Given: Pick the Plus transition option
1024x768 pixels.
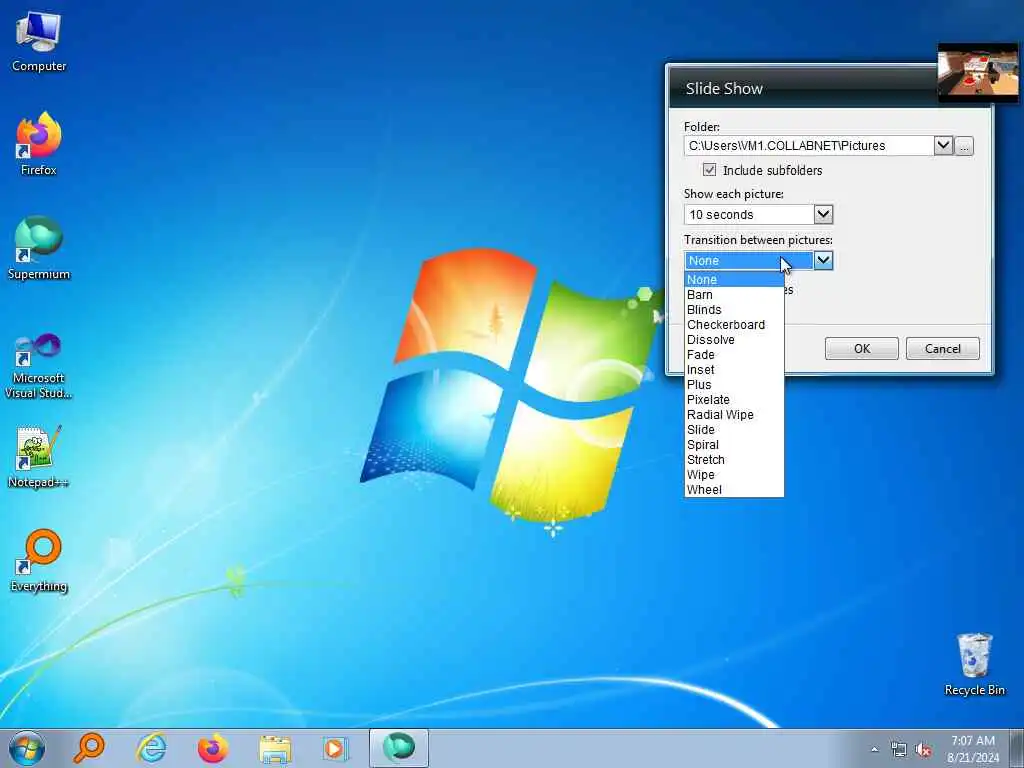Looking at the screenshot, I should pyautogui.click(x=734, y=385).
